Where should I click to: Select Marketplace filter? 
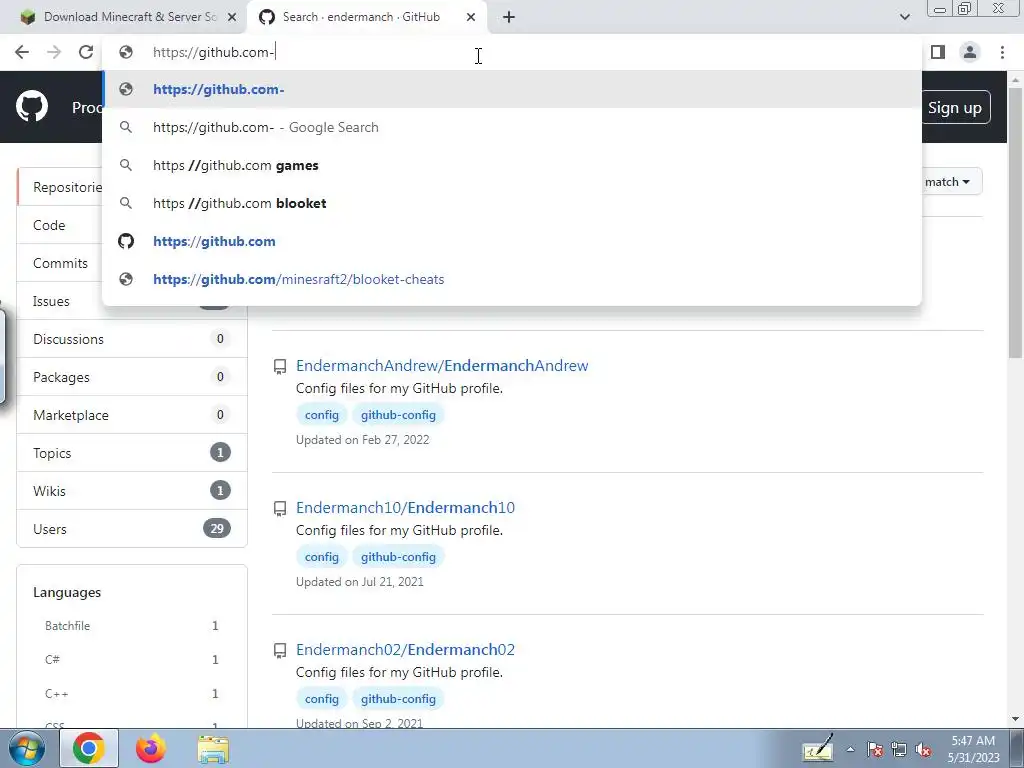coord(132,415)
